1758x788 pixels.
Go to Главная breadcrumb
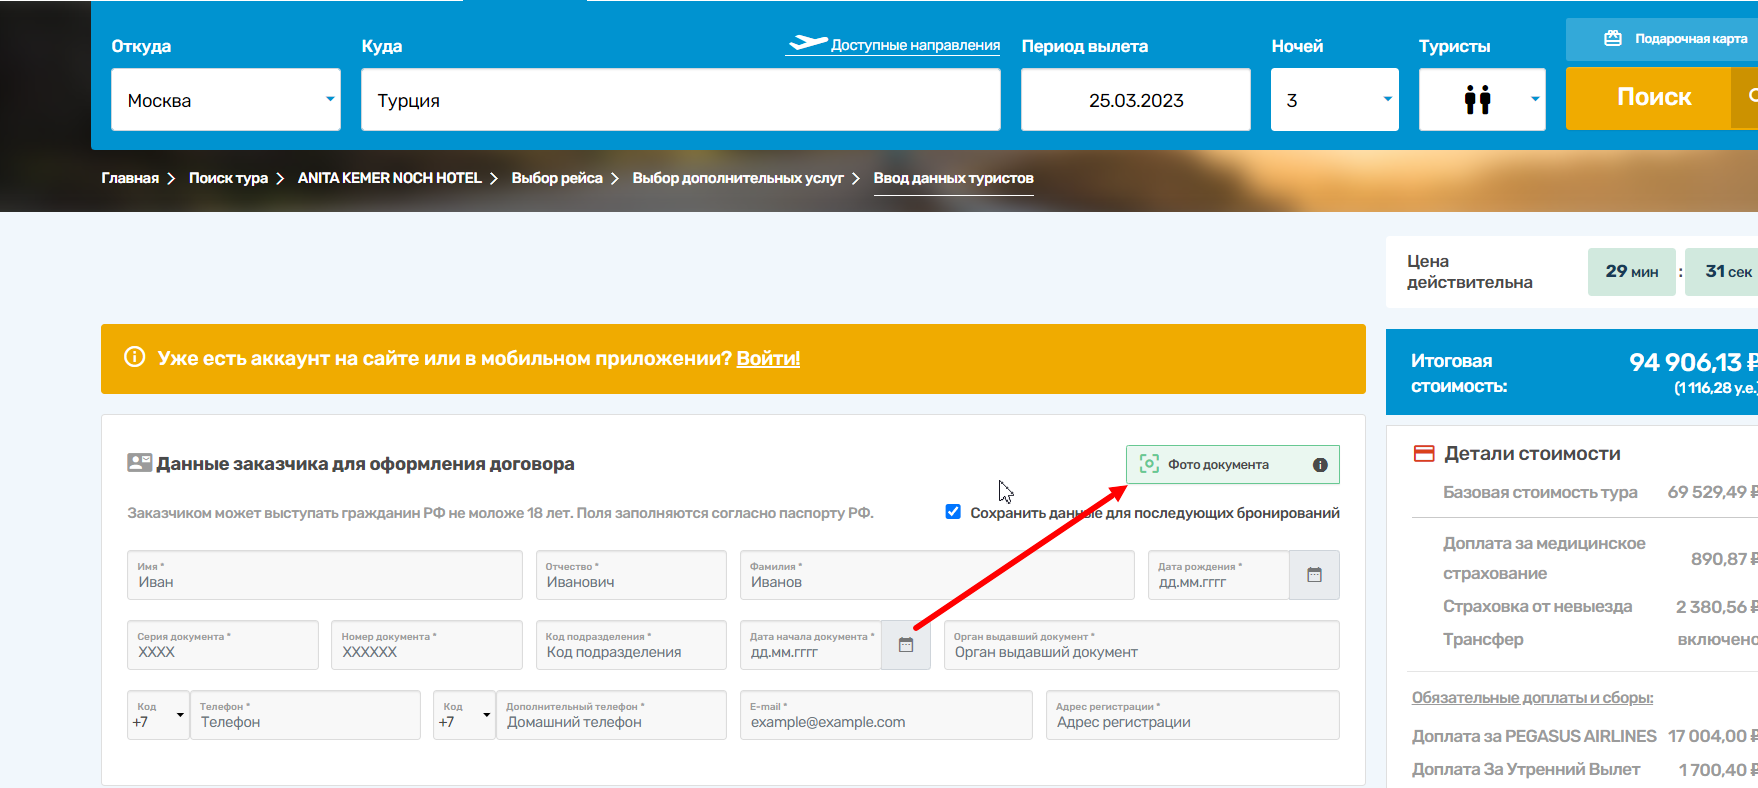[130, 178]
